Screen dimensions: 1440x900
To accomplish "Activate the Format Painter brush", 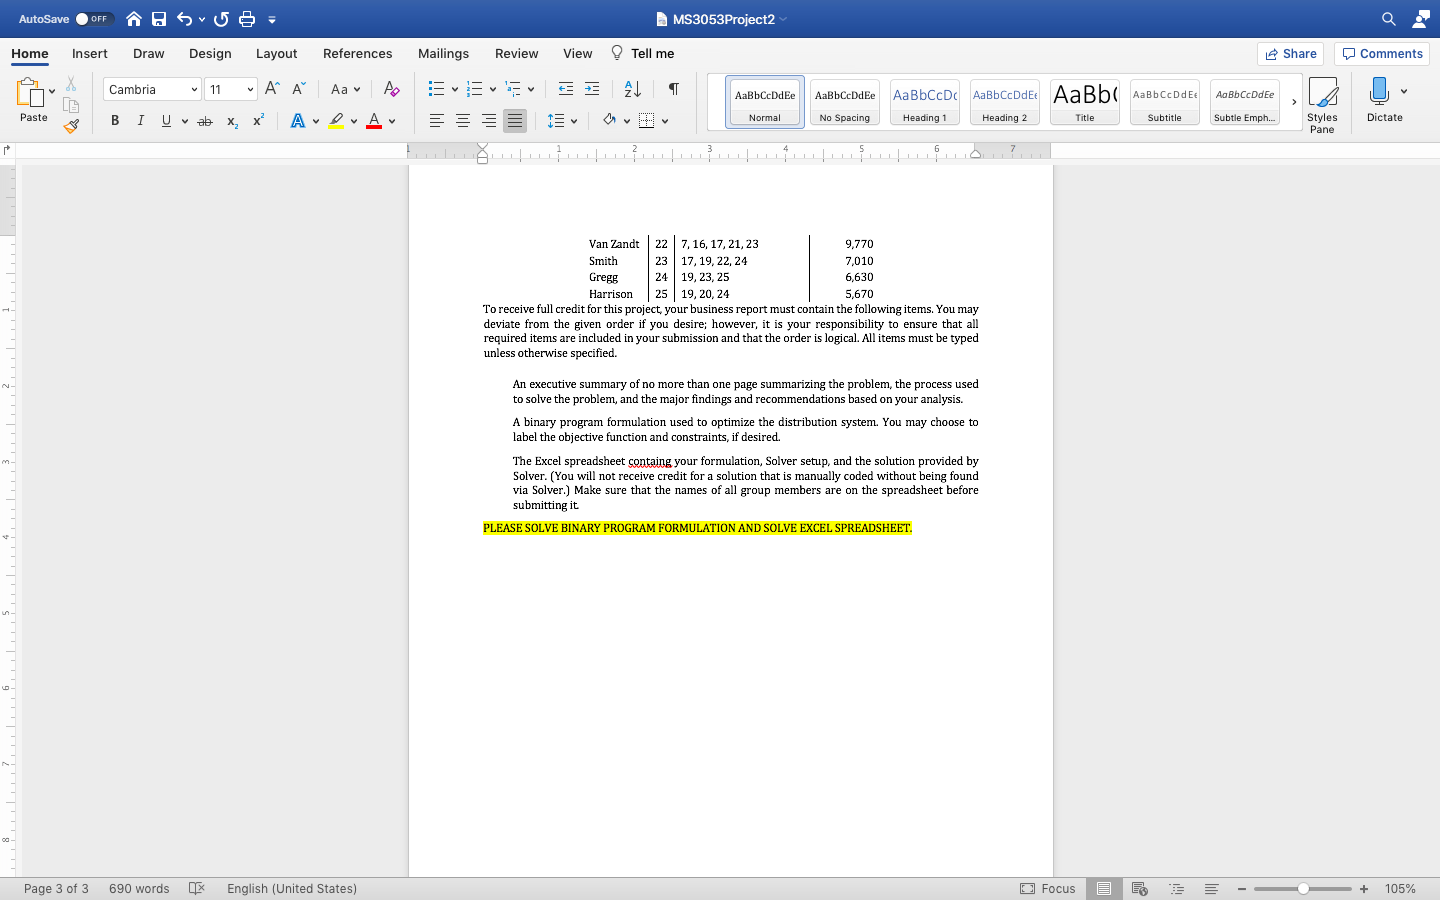I will pos(71,126).
